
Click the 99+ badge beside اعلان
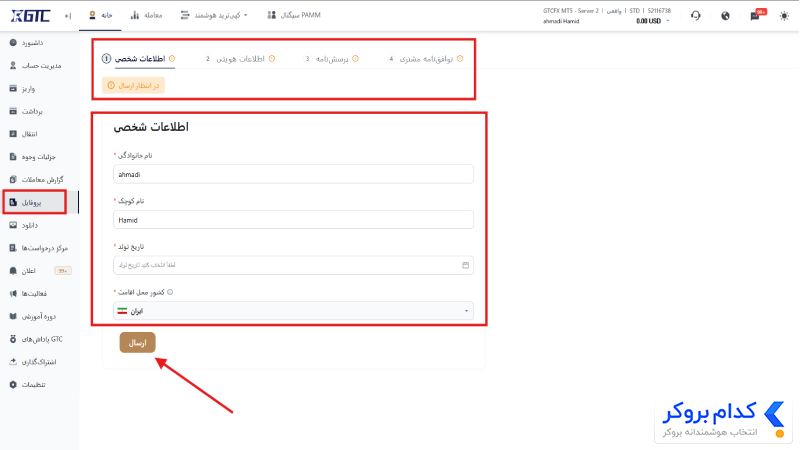click(x=63, y=271)
